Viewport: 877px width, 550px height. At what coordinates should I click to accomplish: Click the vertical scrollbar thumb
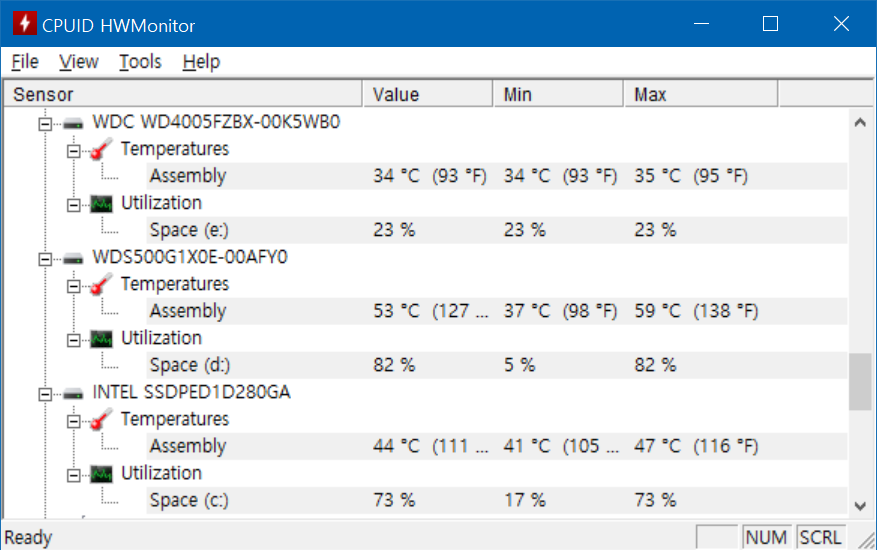(x=860, y=382)
